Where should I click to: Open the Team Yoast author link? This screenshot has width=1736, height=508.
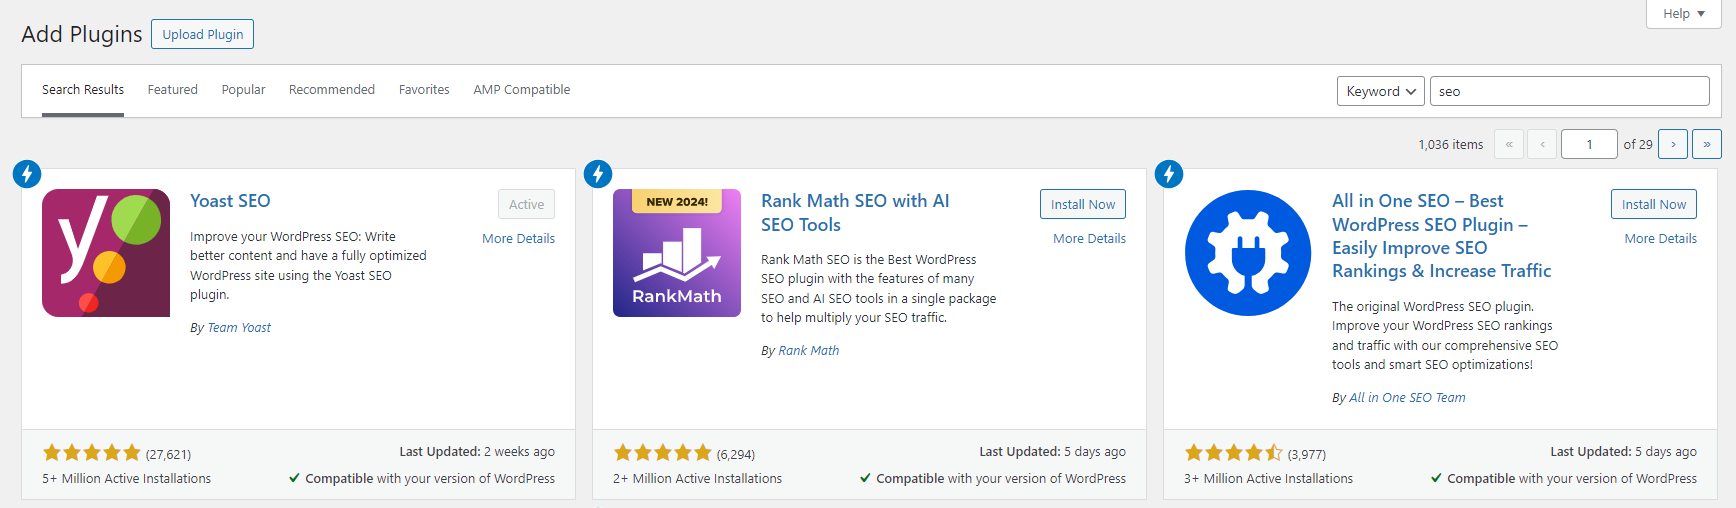tap(239, 328)
